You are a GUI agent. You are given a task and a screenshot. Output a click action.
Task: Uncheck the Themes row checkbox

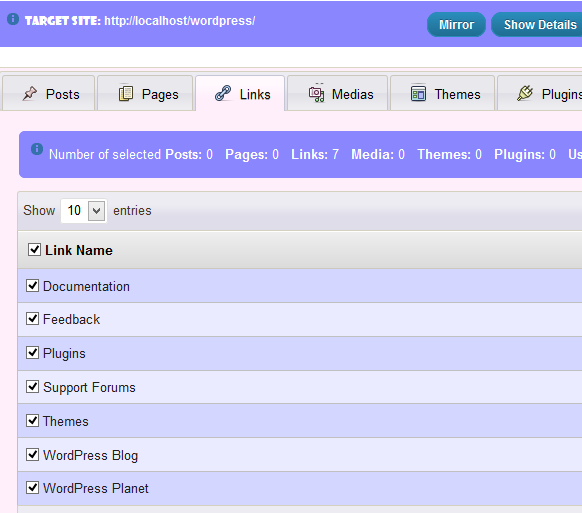tap(32, 421)
